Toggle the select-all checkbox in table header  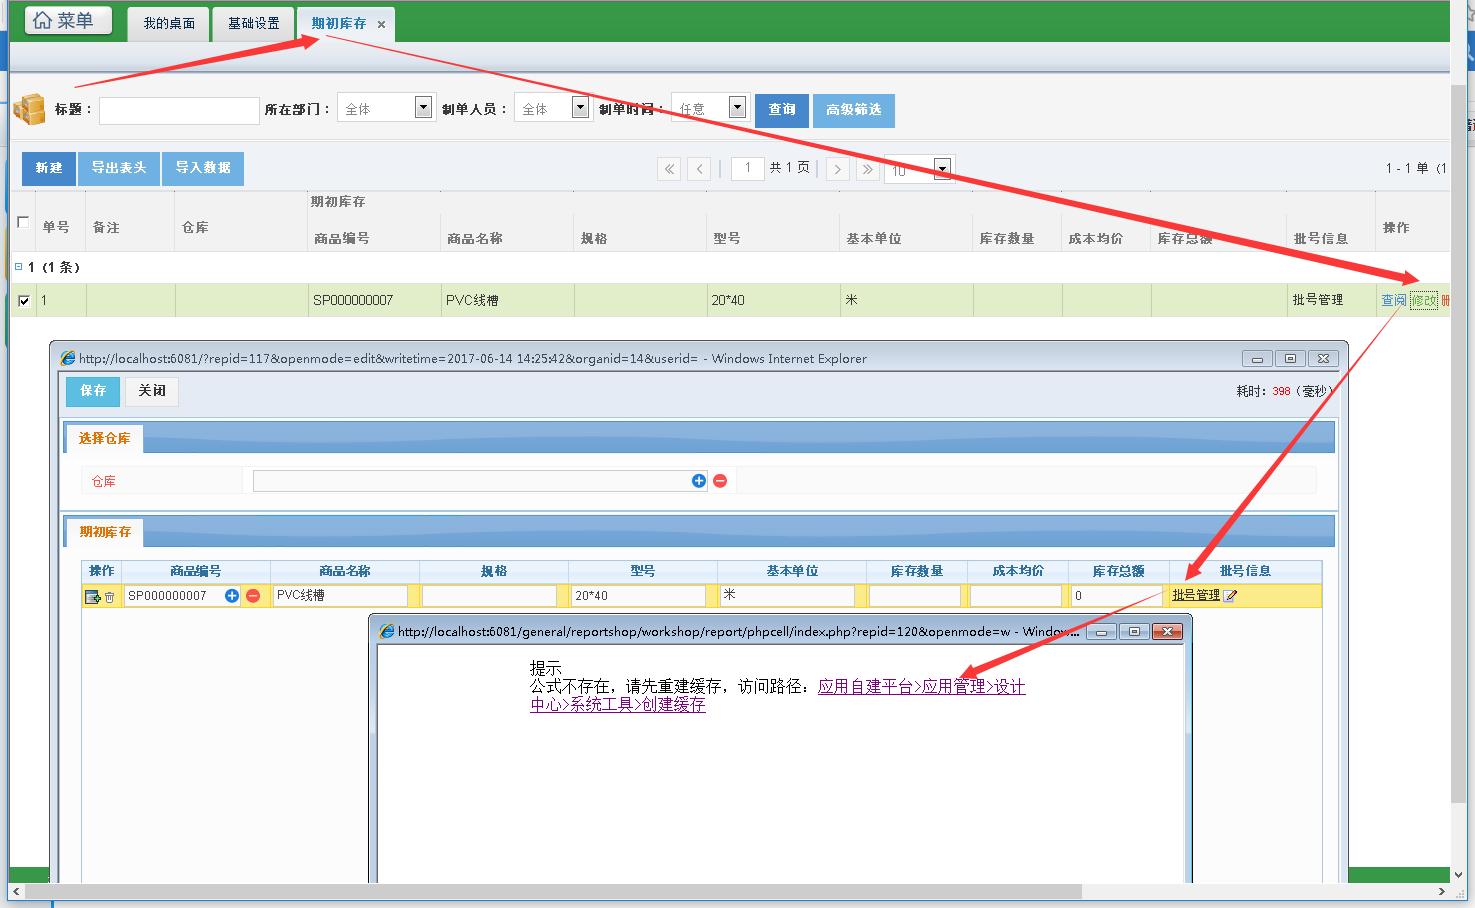click(23, 222)
